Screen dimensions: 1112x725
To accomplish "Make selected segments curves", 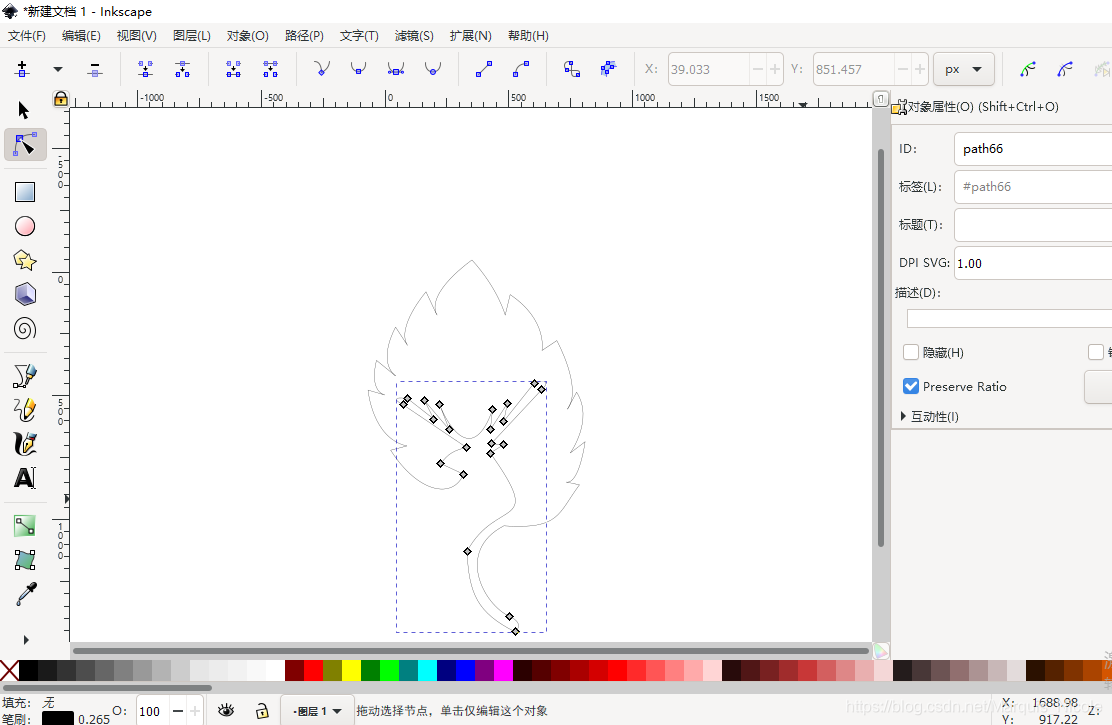I will click(x=521, y=69).
